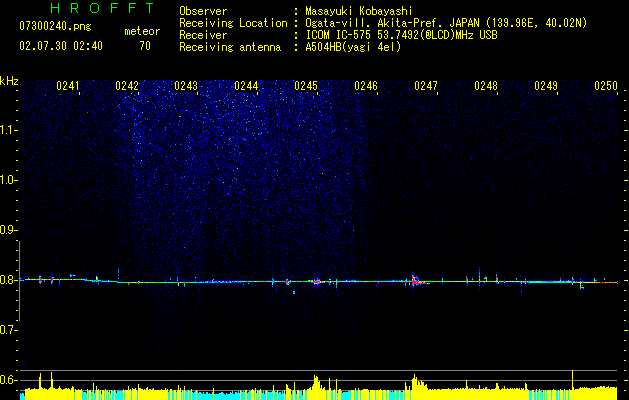
Task: Click the timestamp 02.07.30 02:40
Action: (61, 46)
